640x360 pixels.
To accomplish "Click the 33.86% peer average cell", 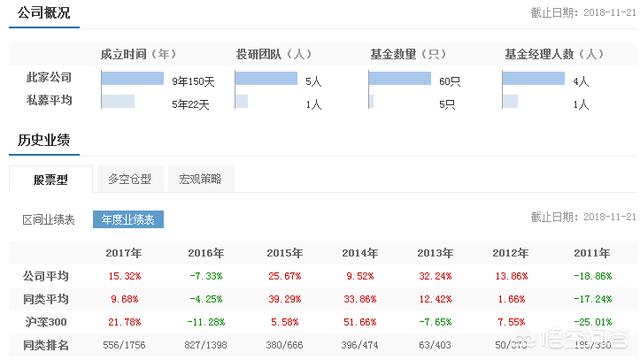I will click(x=360, y=299).
